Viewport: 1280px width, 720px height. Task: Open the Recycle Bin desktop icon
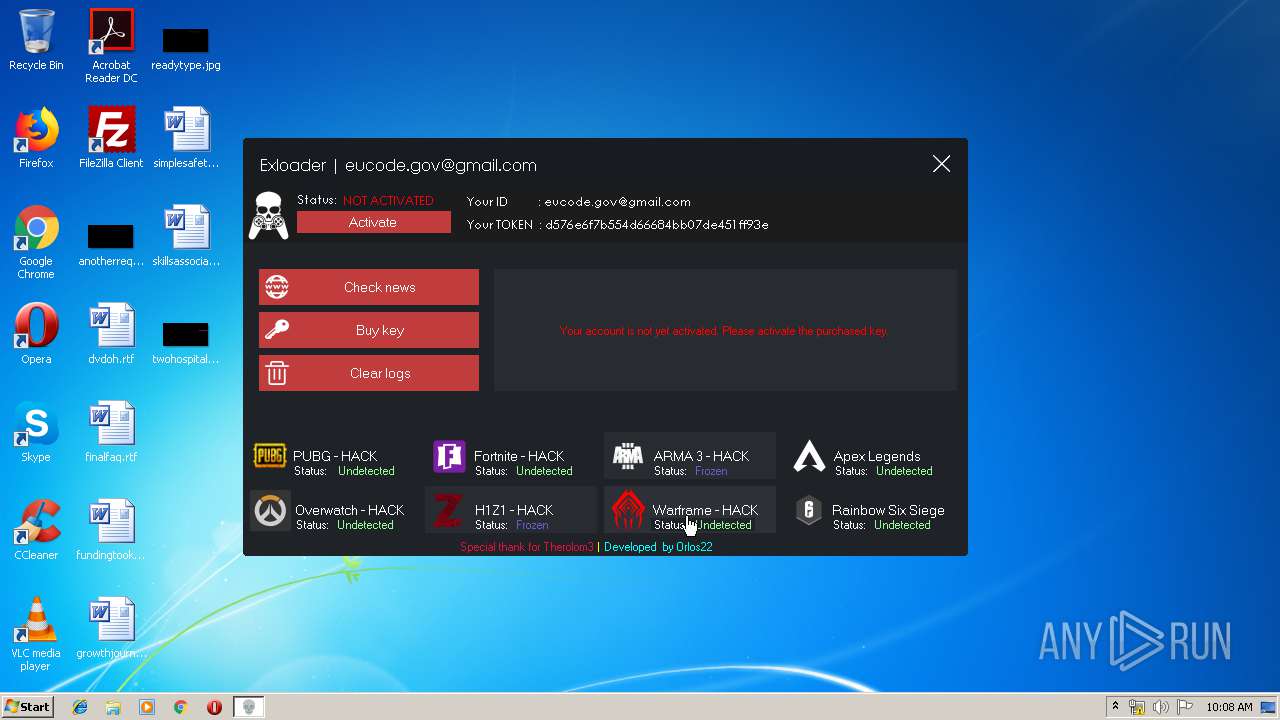36,41
